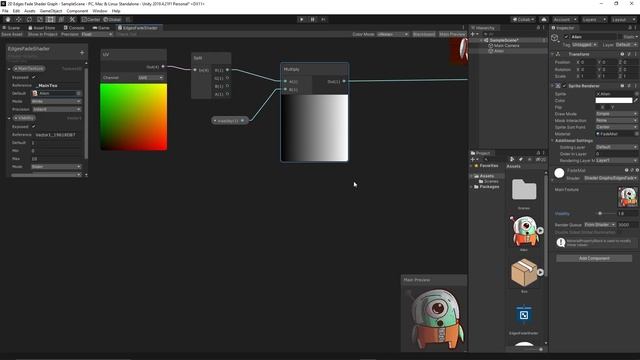The image size is (640, 360).
Task: Open the Precision Float dropdown
Action: click(97, 34)
